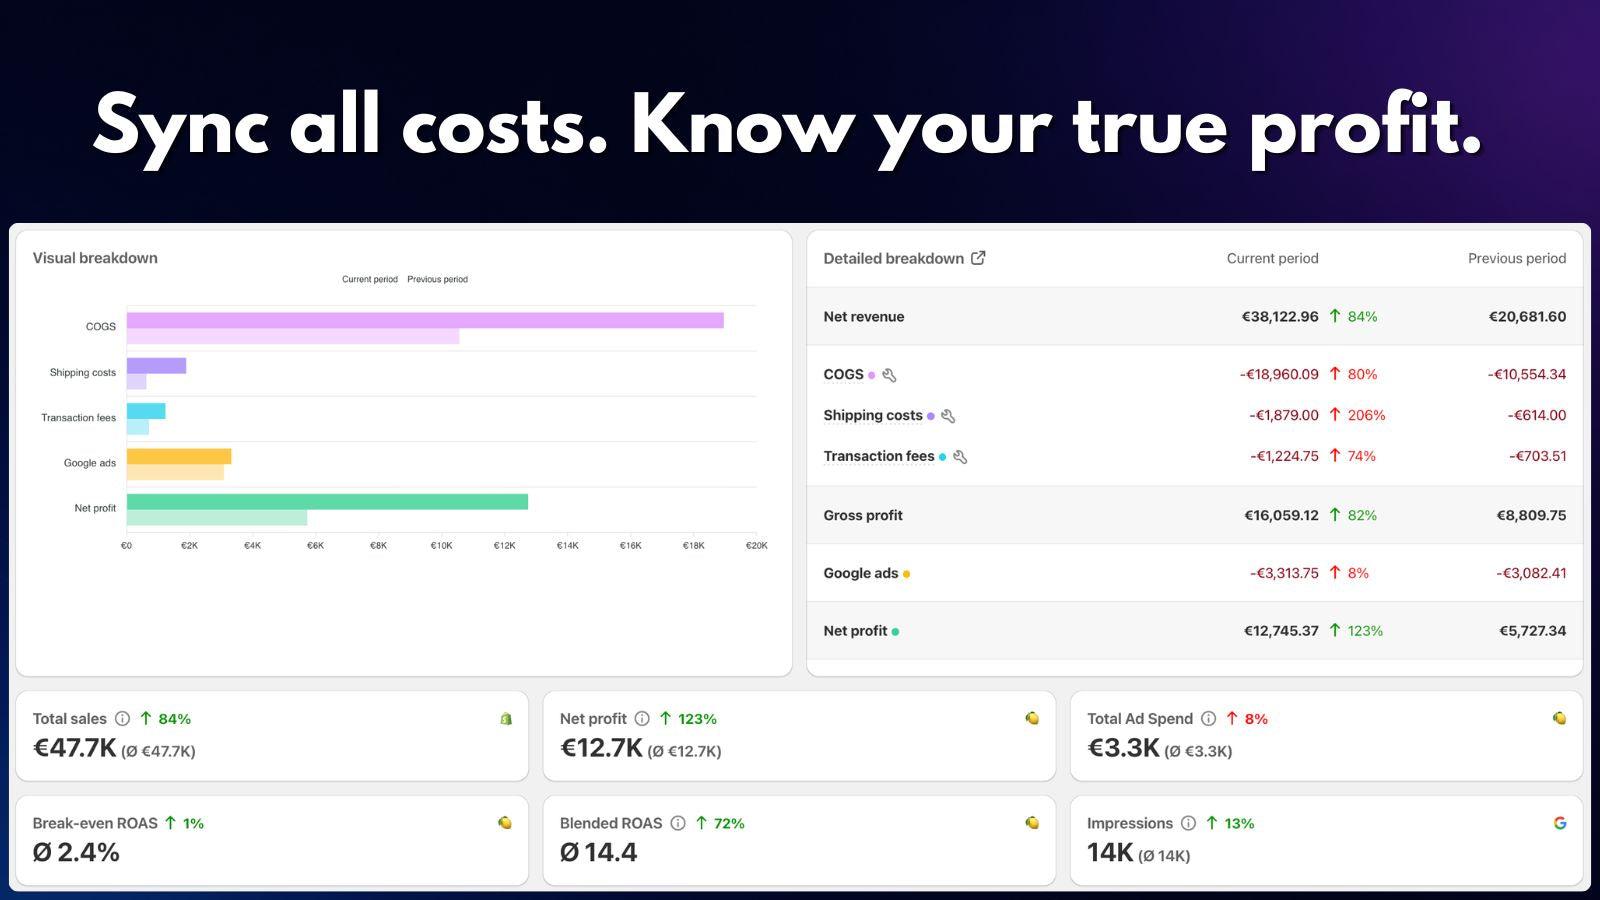Click the Gross profit value €16,059.12
This screenshot has width=1600, height=900.
tap(1281, 516)
